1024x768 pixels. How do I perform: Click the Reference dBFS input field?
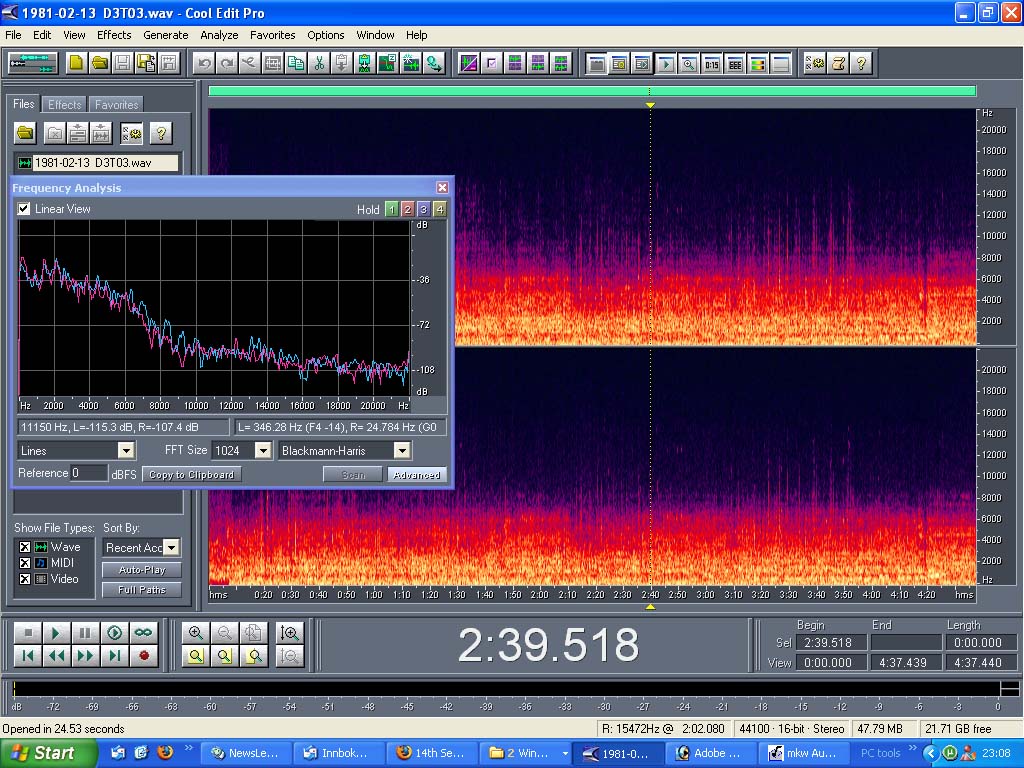(x=89, y=473)
